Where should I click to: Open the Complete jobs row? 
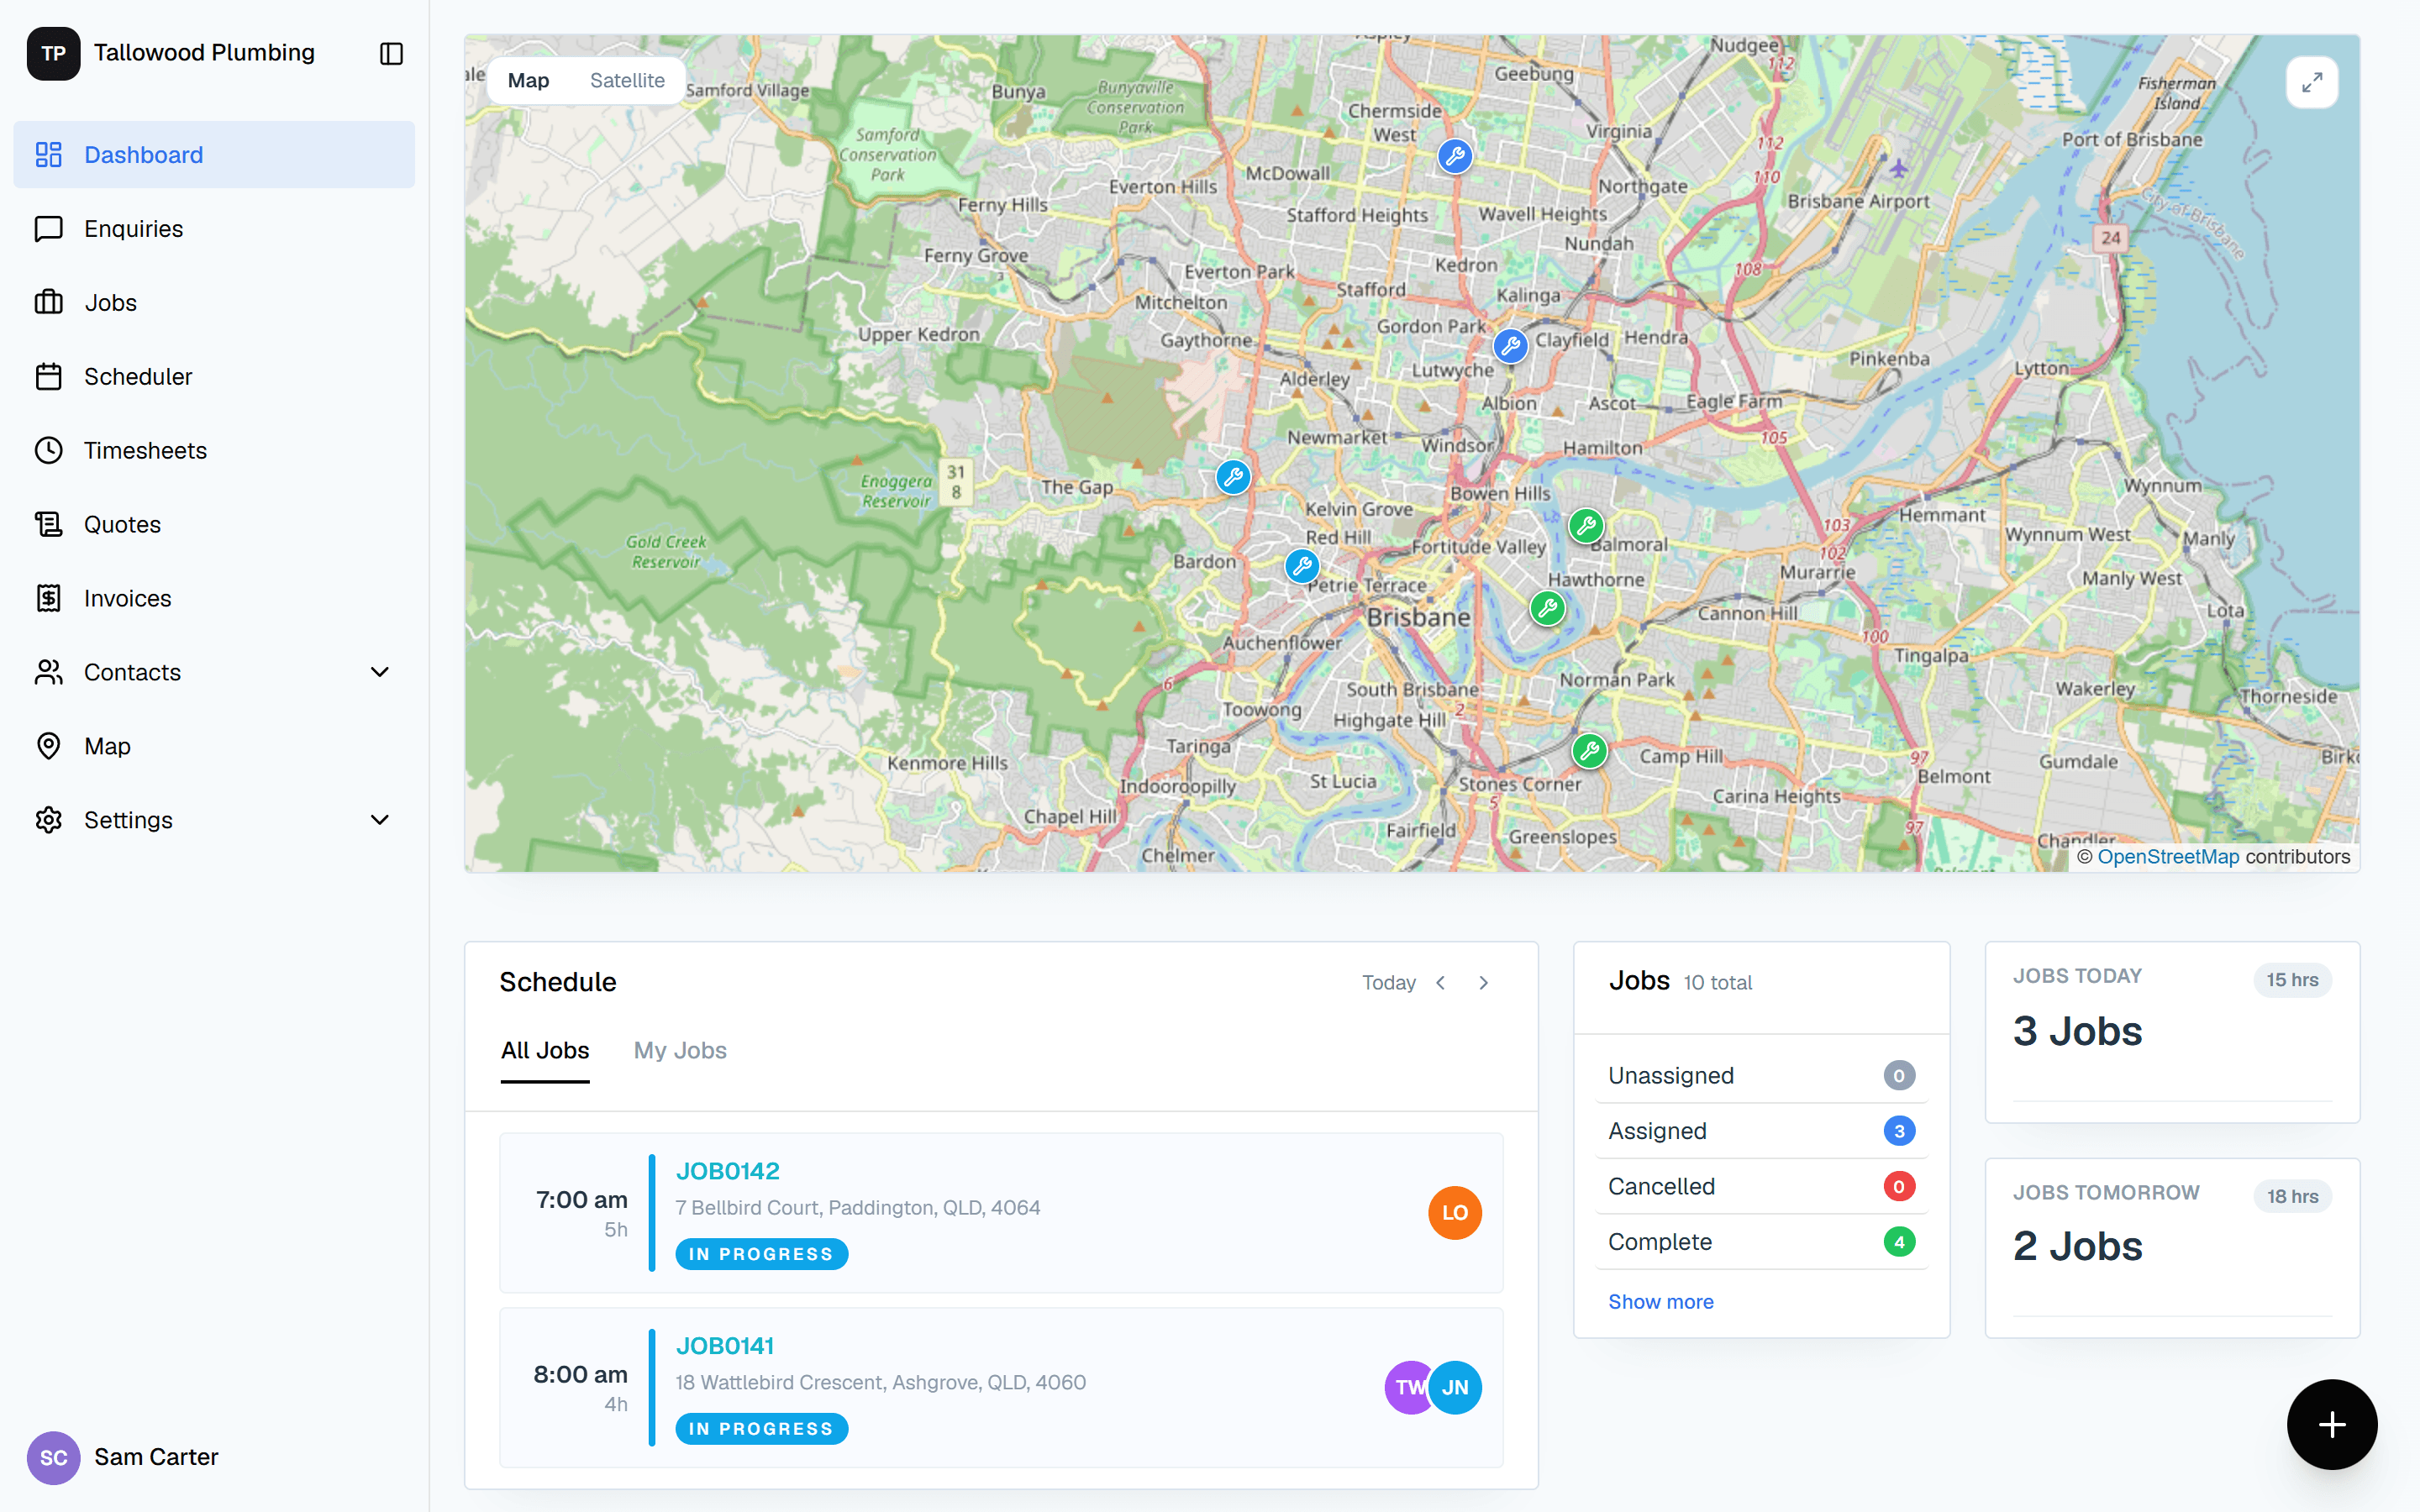tap(1761, 1242)
